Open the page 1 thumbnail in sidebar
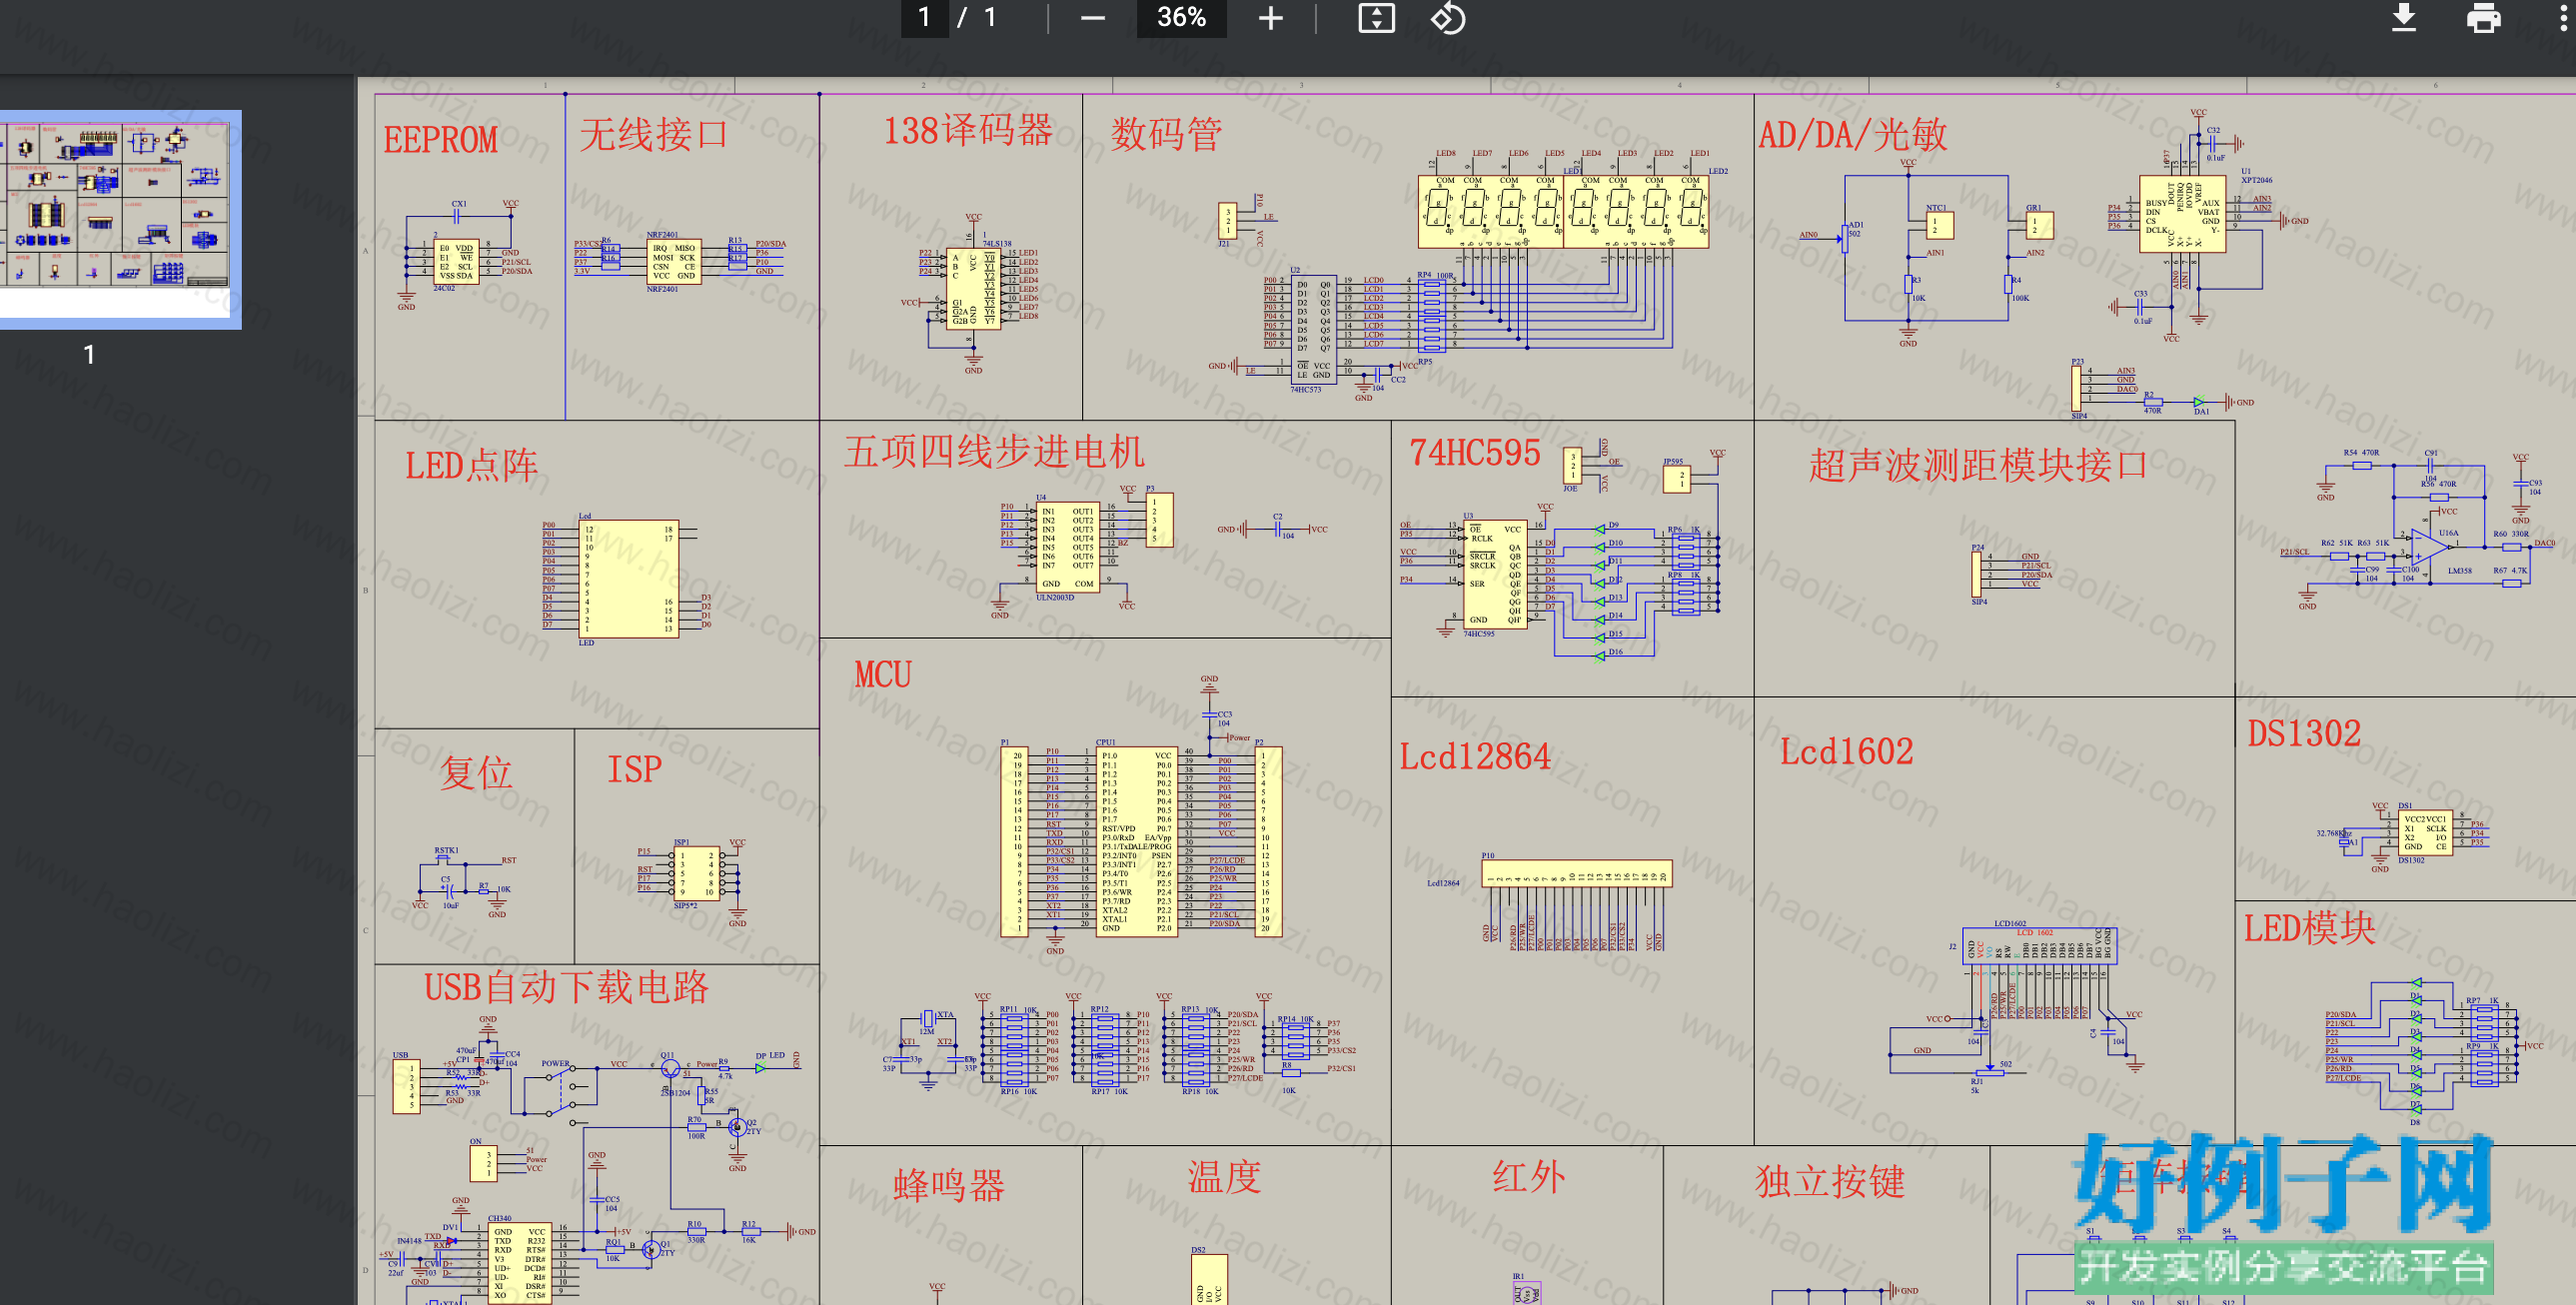Image resolution: width=2576 pixels, height=1305 pixels. (x=118, y=218)
